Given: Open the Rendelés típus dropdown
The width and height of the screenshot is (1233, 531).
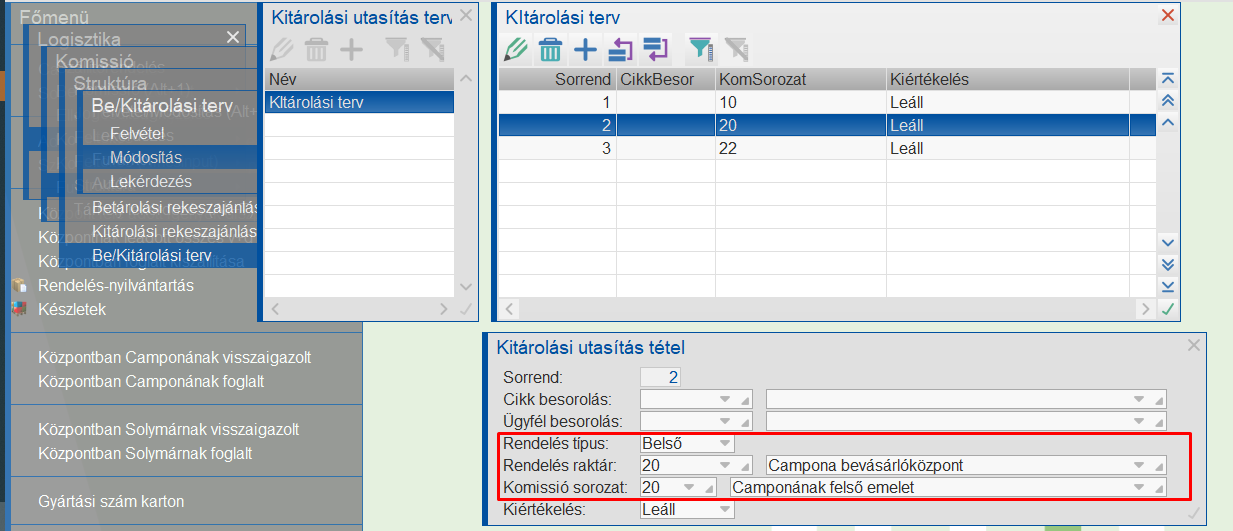Looking at the screenshot, I should (x=724, y=443).
